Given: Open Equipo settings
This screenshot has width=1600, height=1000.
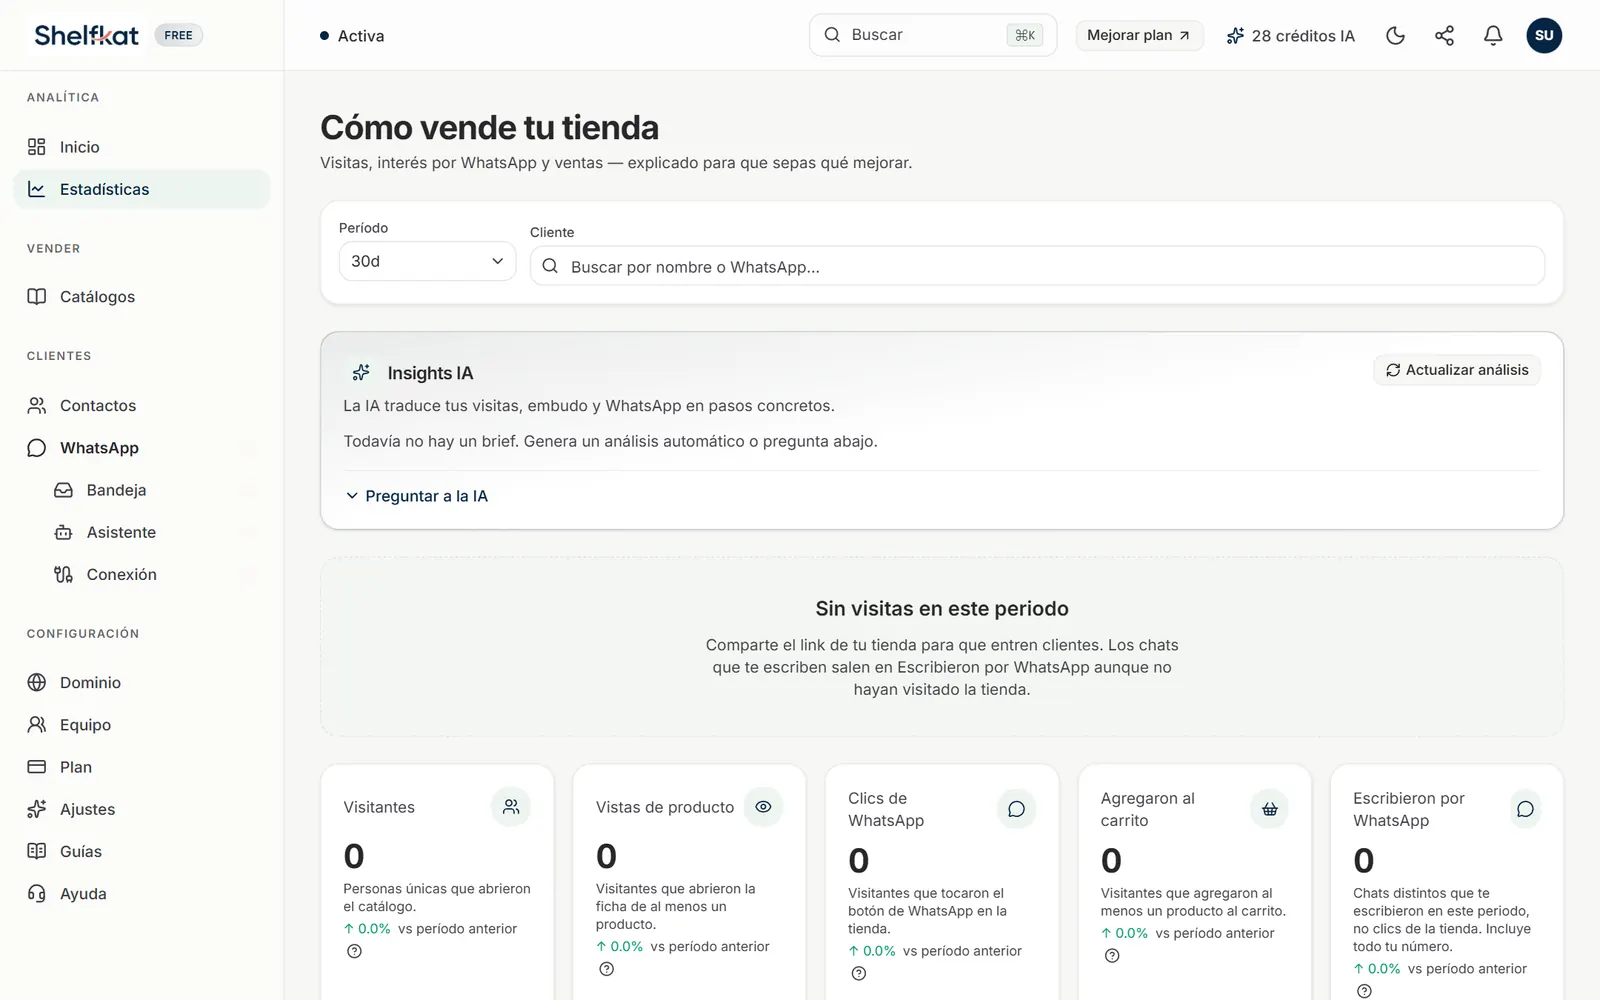Looking at the screenshot, I should coord(142,725).
